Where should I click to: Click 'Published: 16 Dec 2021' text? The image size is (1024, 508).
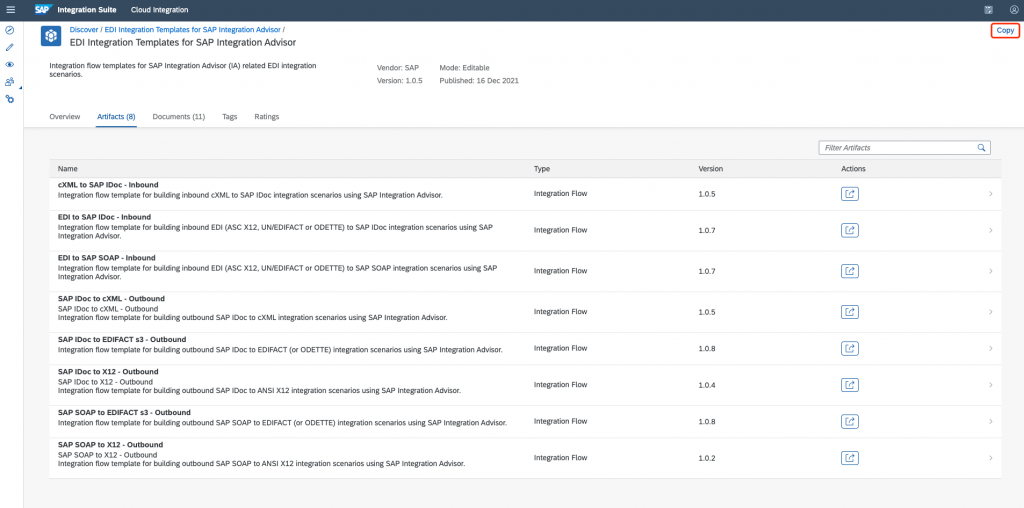[479, 81]
